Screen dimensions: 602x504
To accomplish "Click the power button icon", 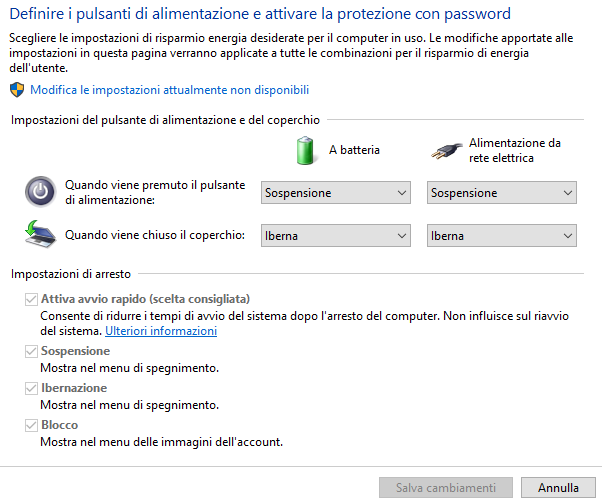I will click(40, 191).
